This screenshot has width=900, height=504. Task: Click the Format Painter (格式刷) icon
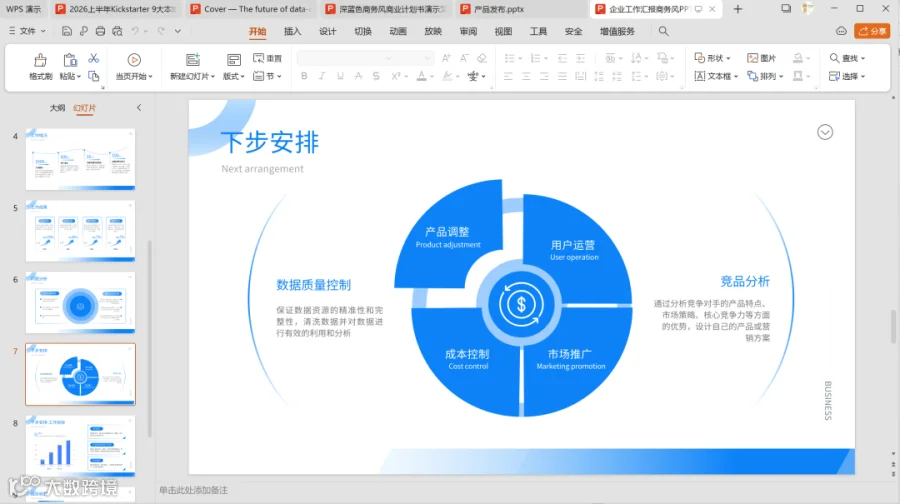(x=40, y=60)
